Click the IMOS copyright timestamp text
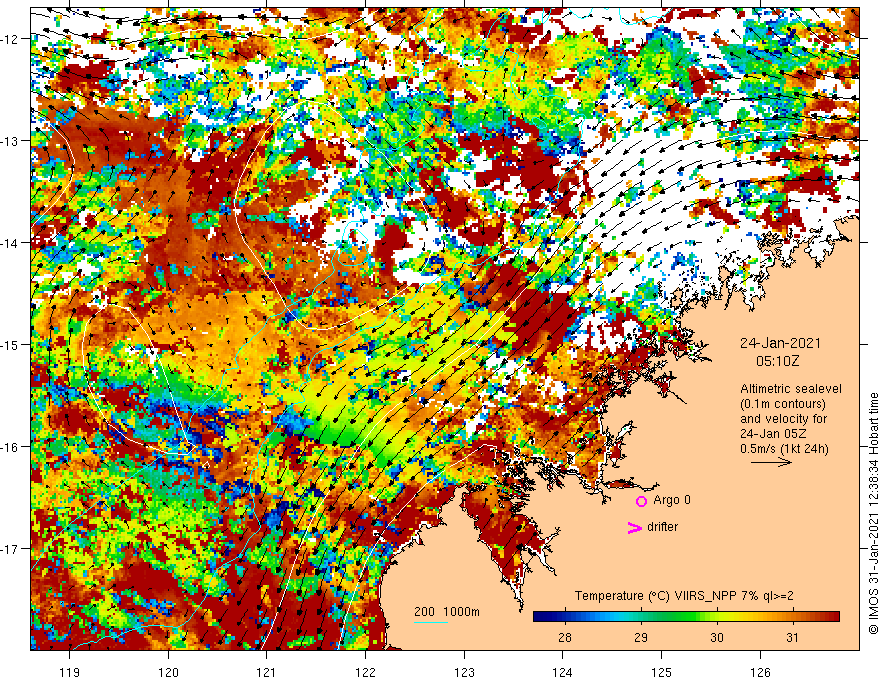The image size is (880, 680). (873, 513)
